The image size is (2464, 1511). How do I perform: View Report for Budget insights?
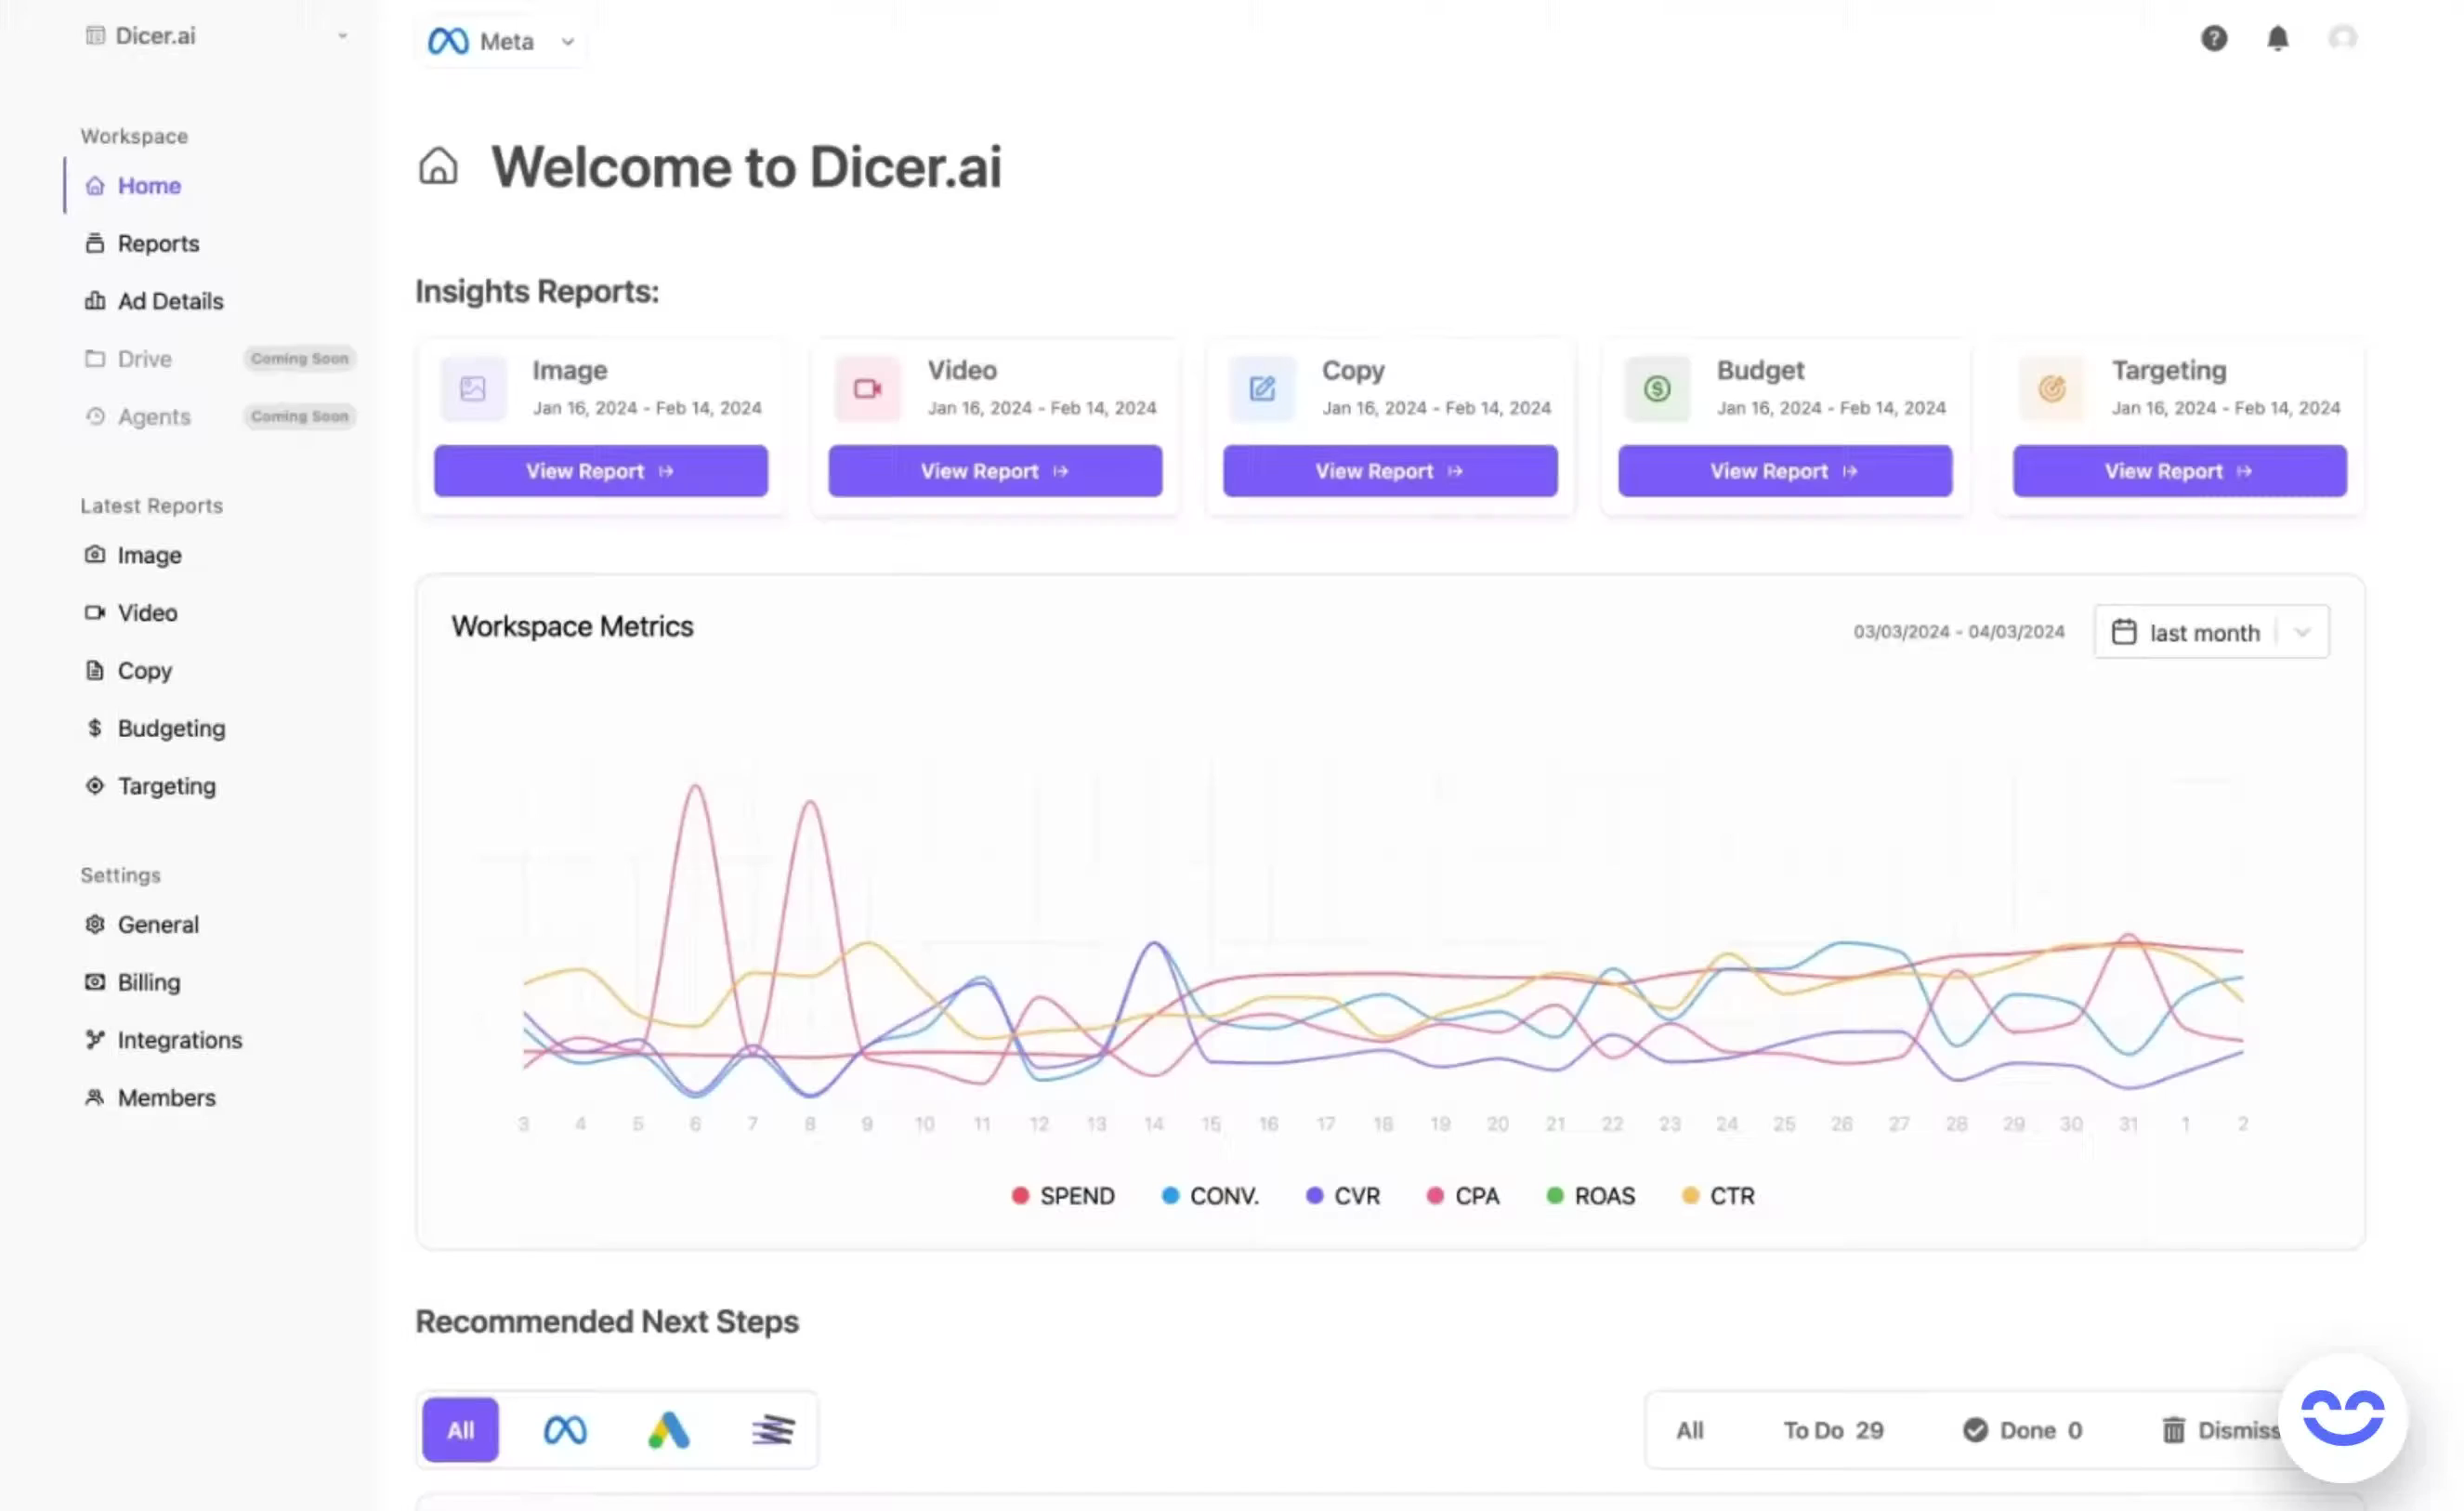pos(1785,471)
